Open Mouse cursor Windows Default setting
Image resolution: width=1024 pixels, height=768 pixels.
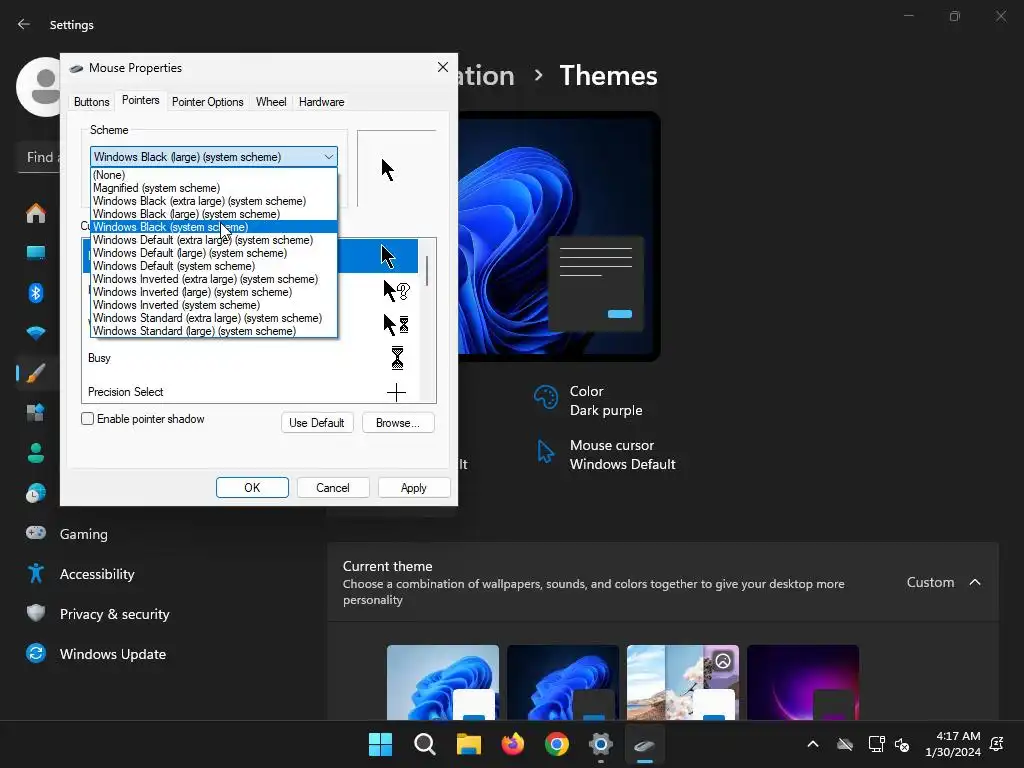pyautogui.click(x=605, y=455)
